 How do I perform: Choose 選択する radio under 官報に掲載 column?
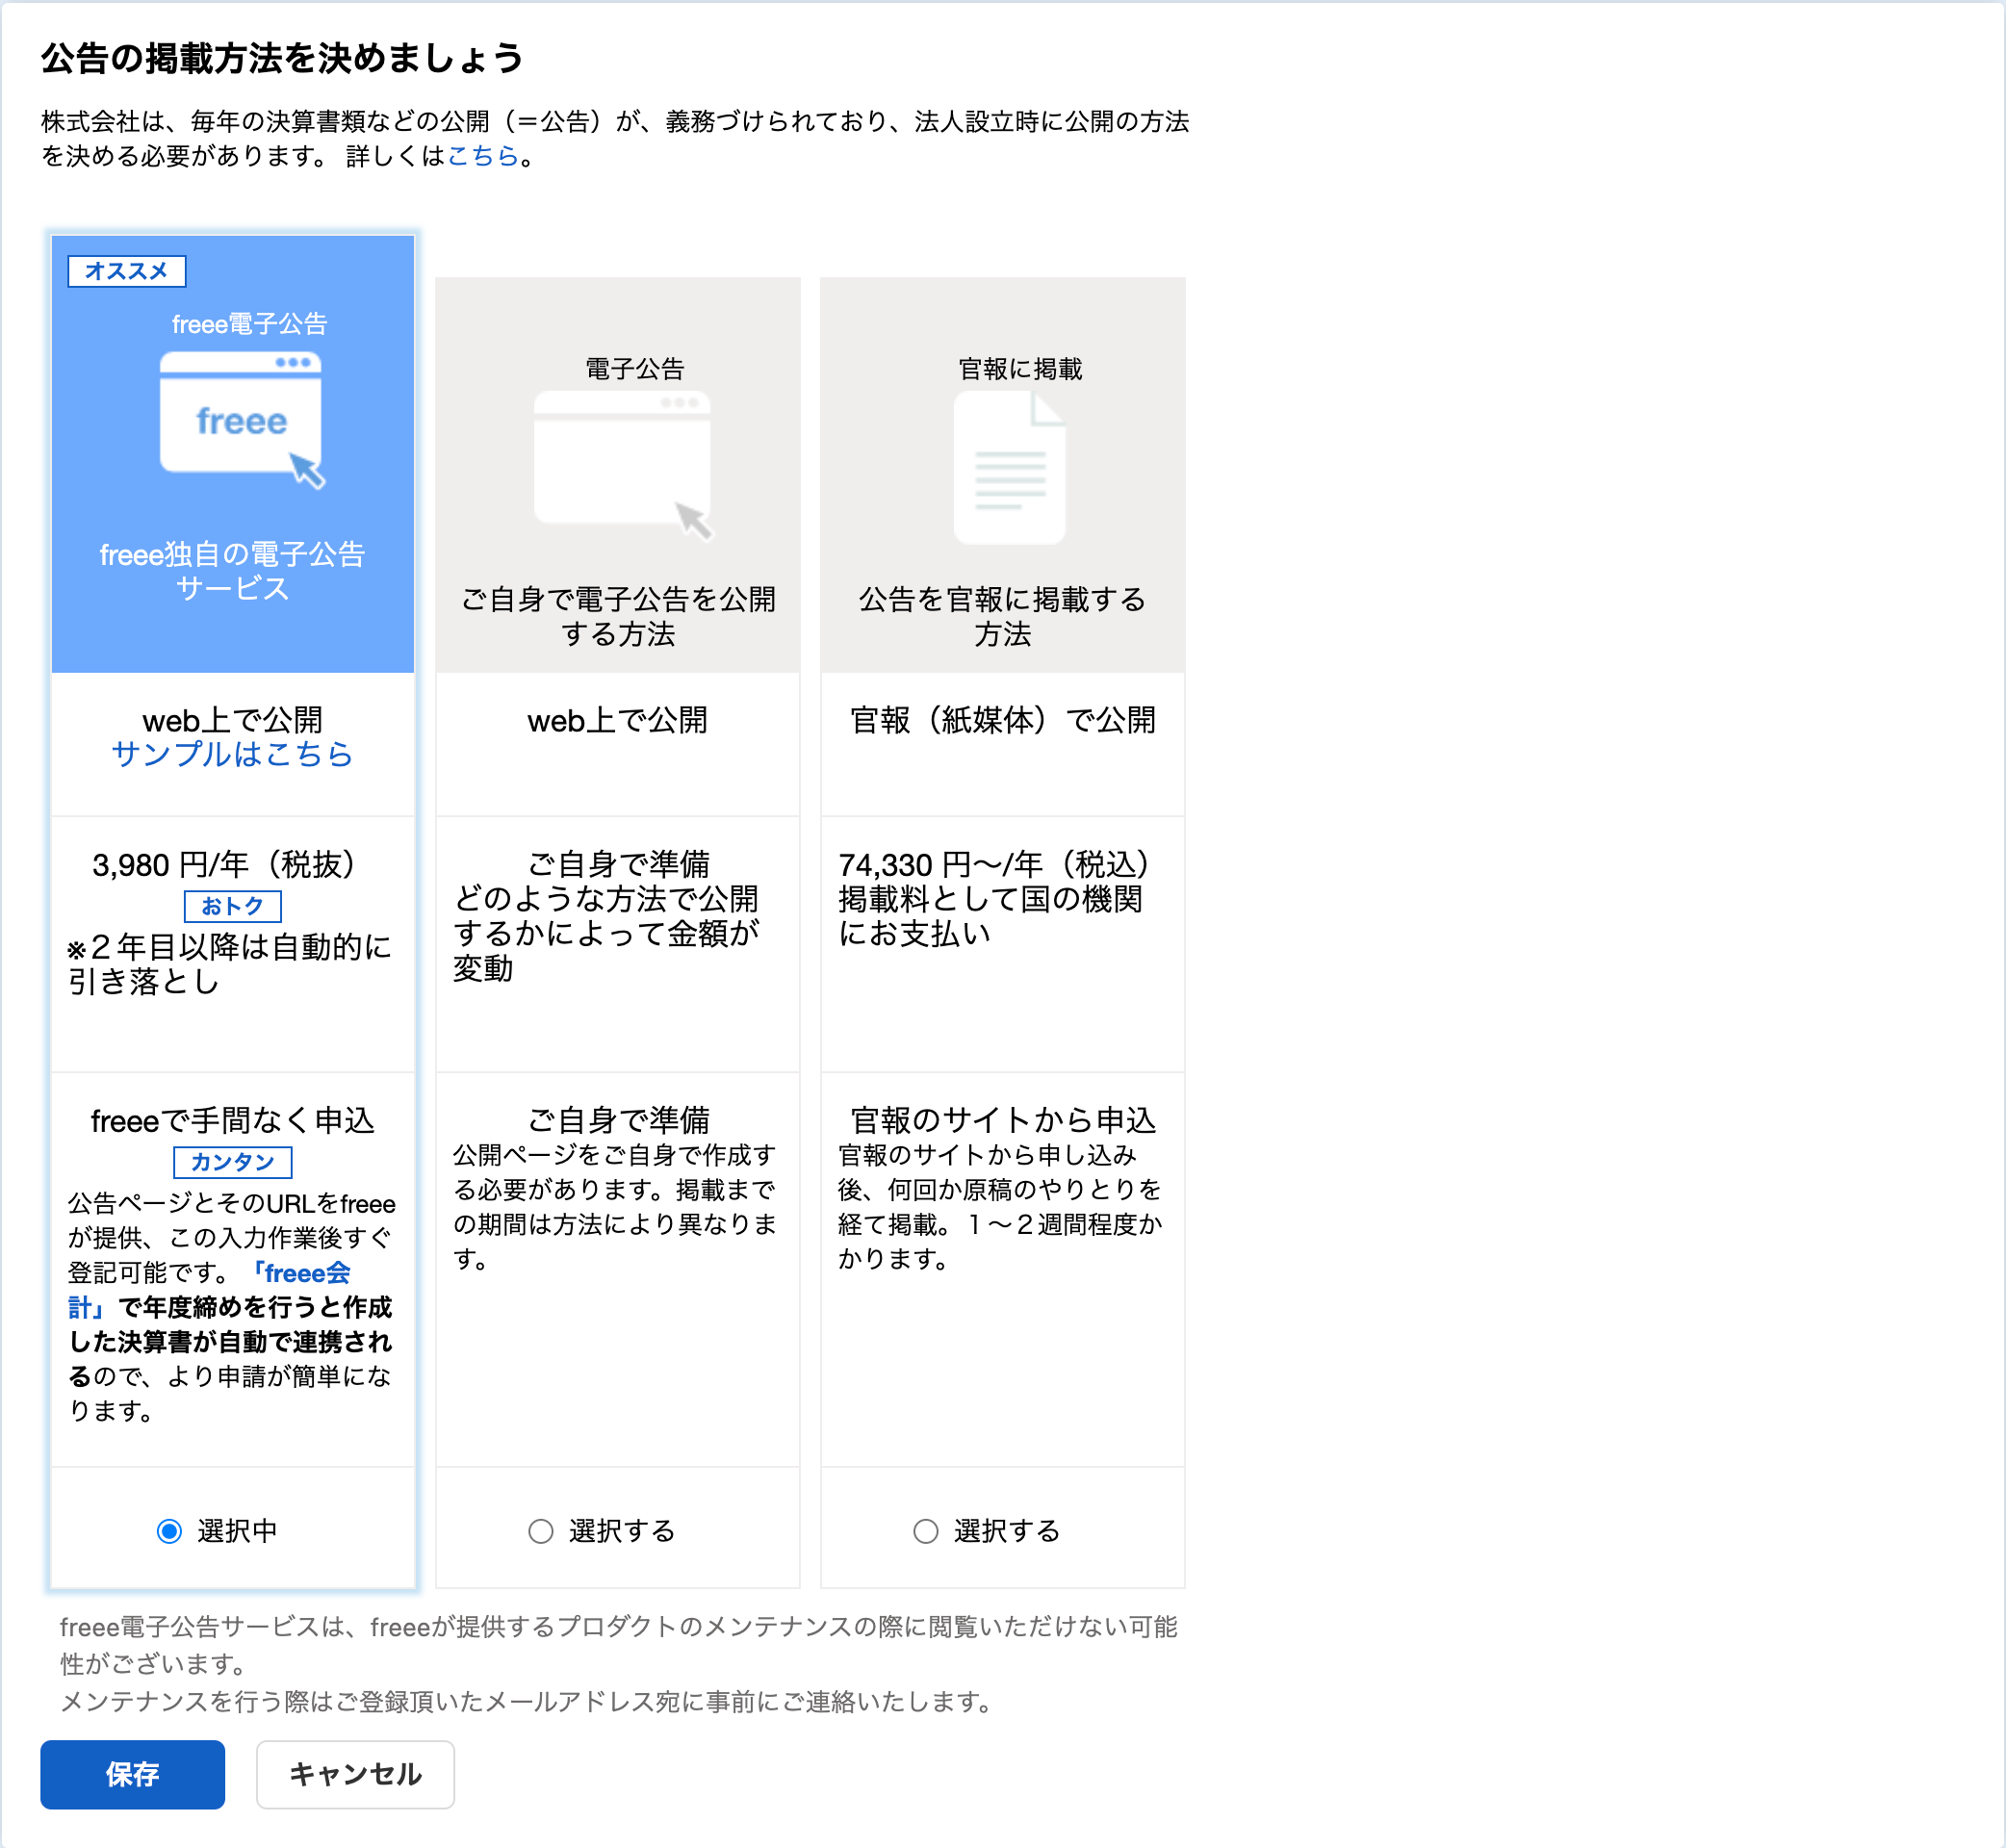[926, 1531]
